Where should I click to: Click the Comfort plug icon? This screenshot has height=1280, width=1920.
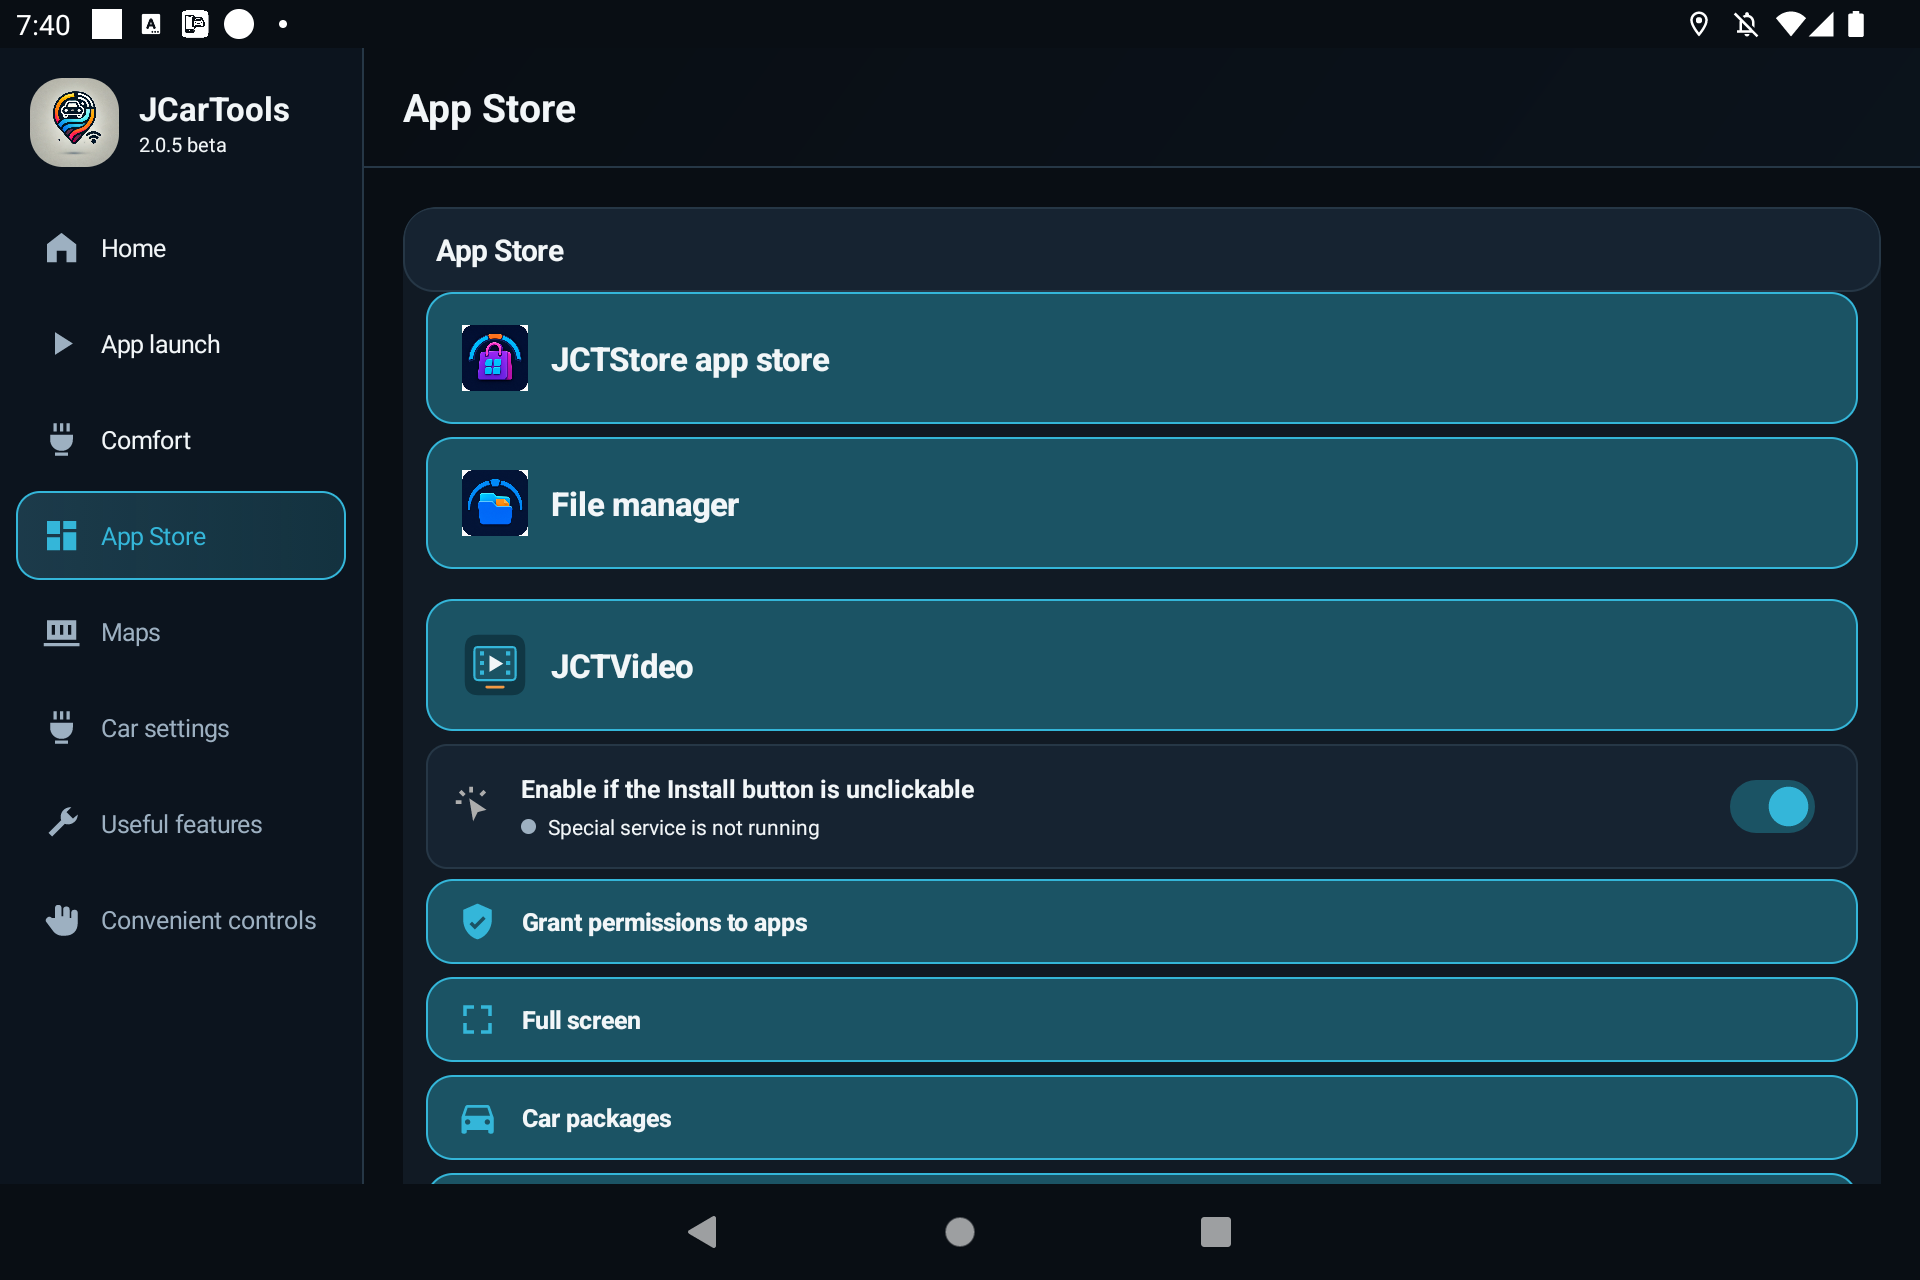(61, 440)
